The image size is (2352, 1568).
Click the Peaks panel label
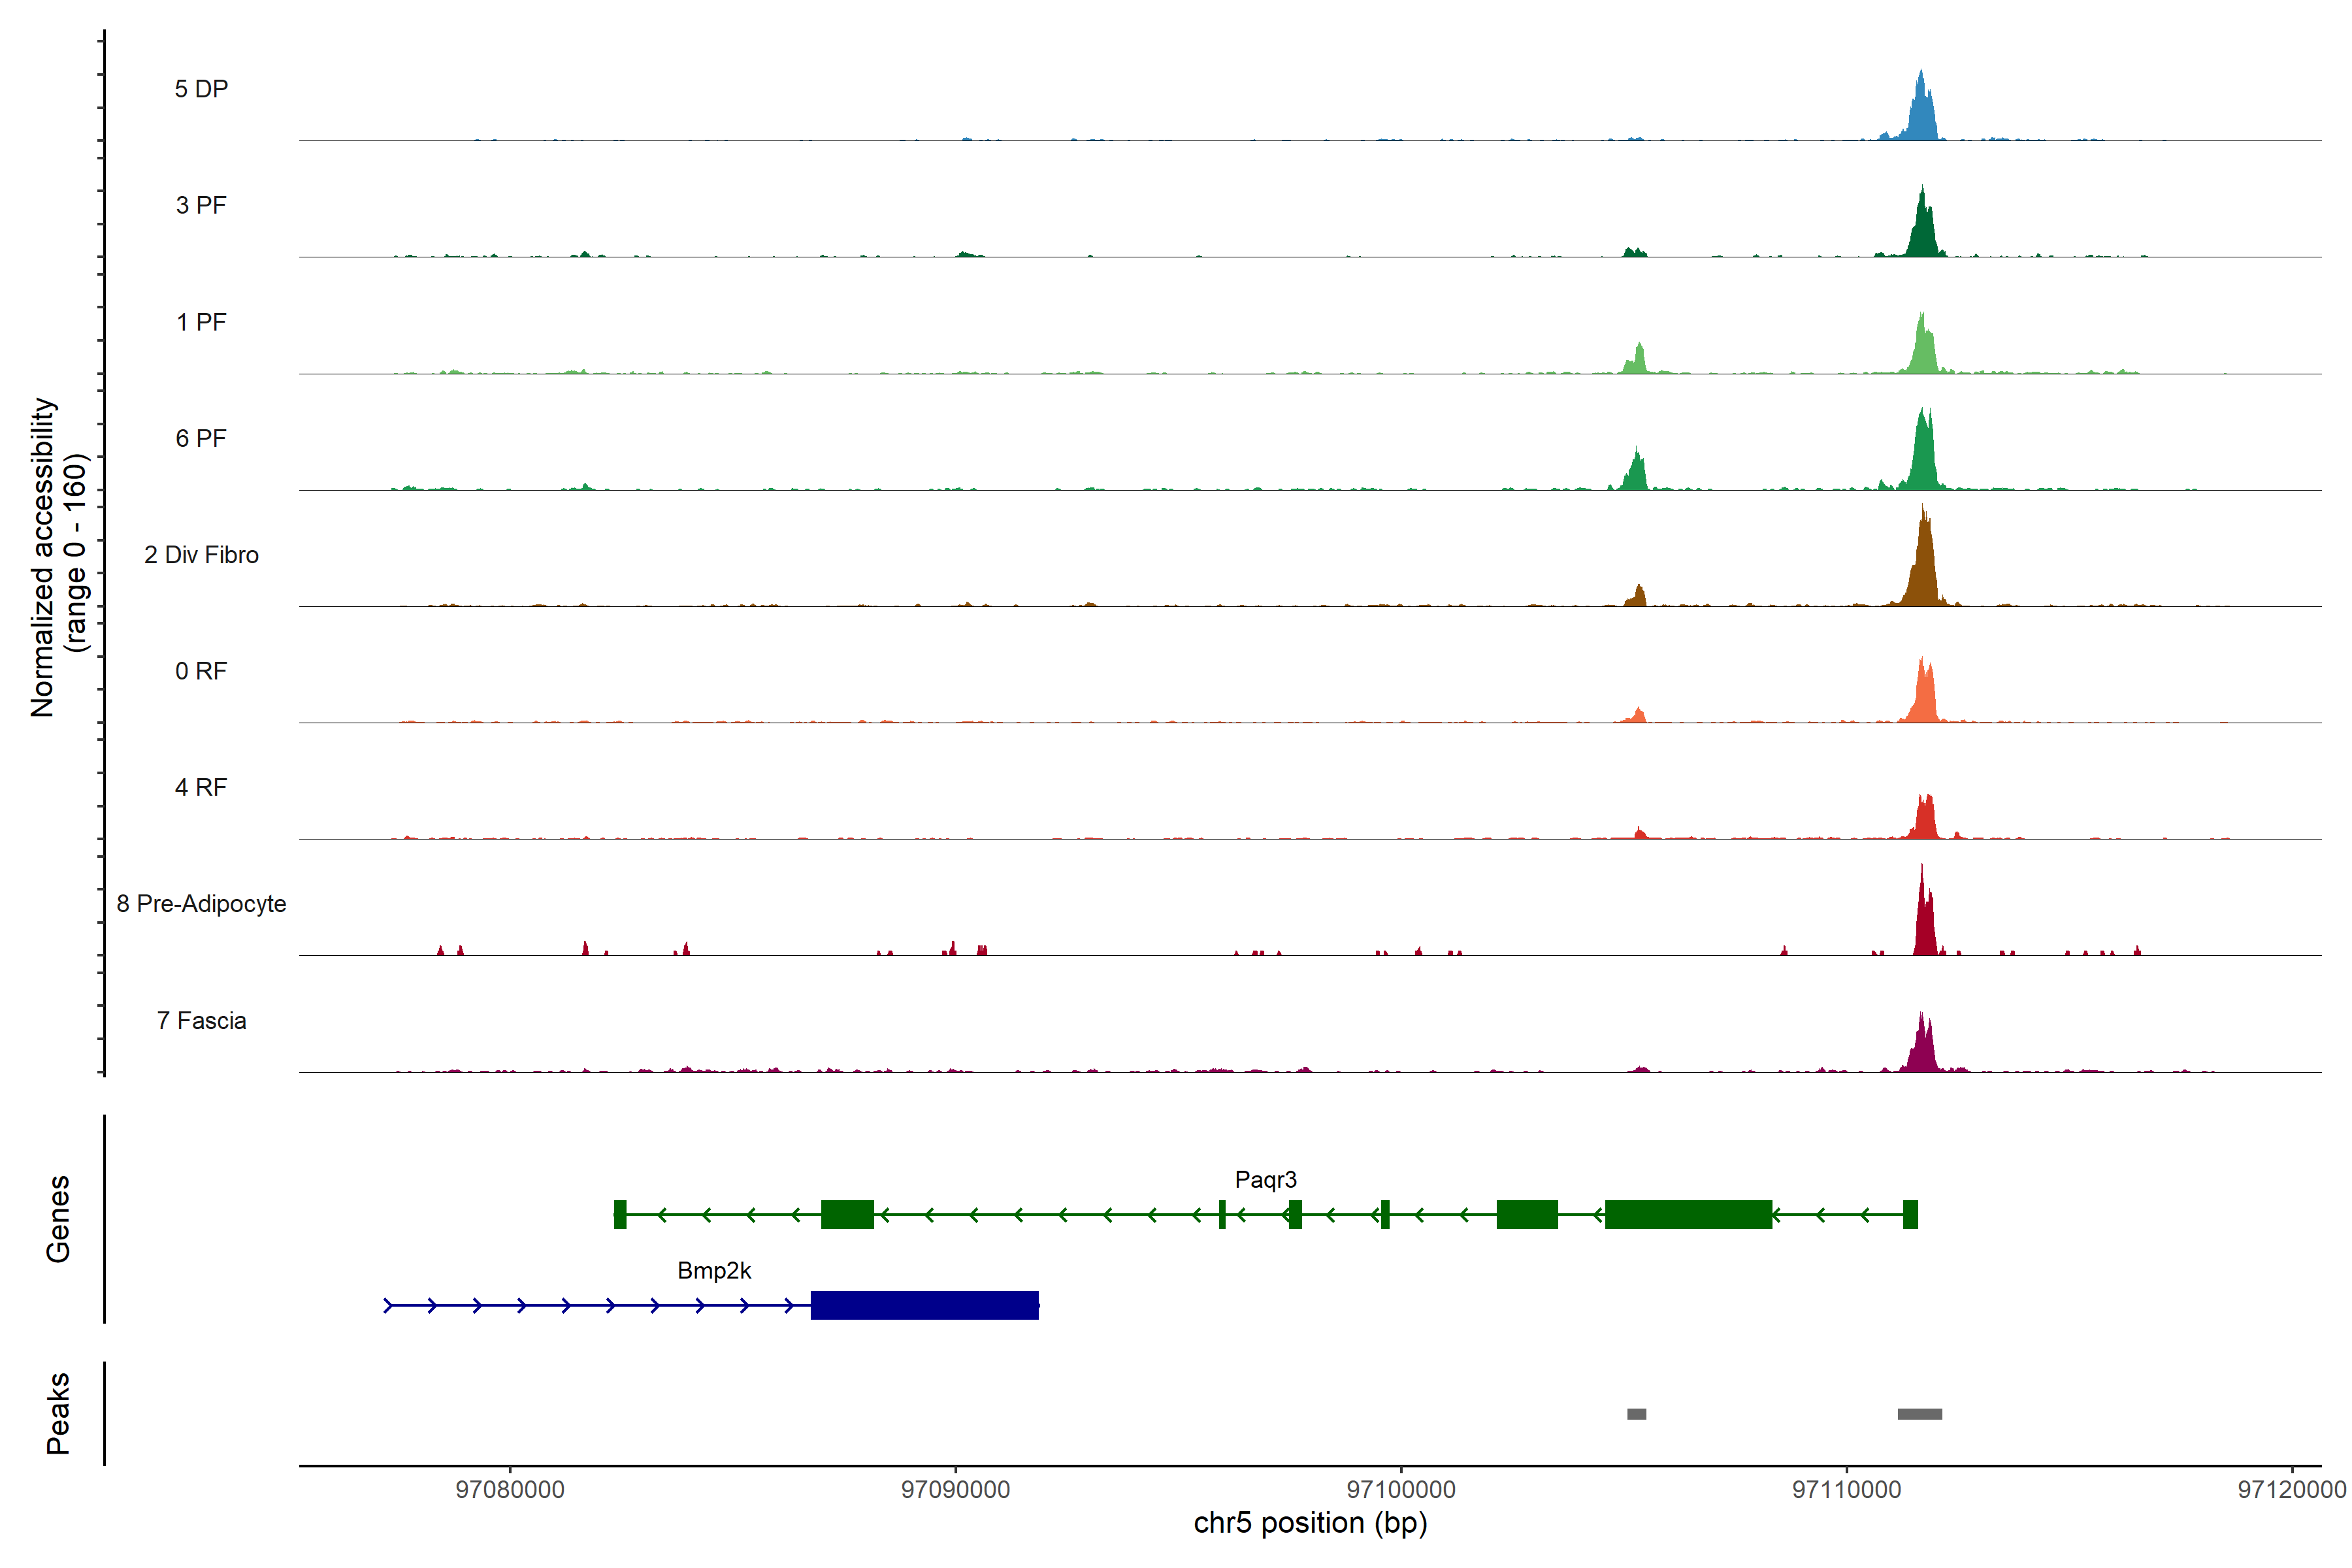click(x=58, y=1413)
